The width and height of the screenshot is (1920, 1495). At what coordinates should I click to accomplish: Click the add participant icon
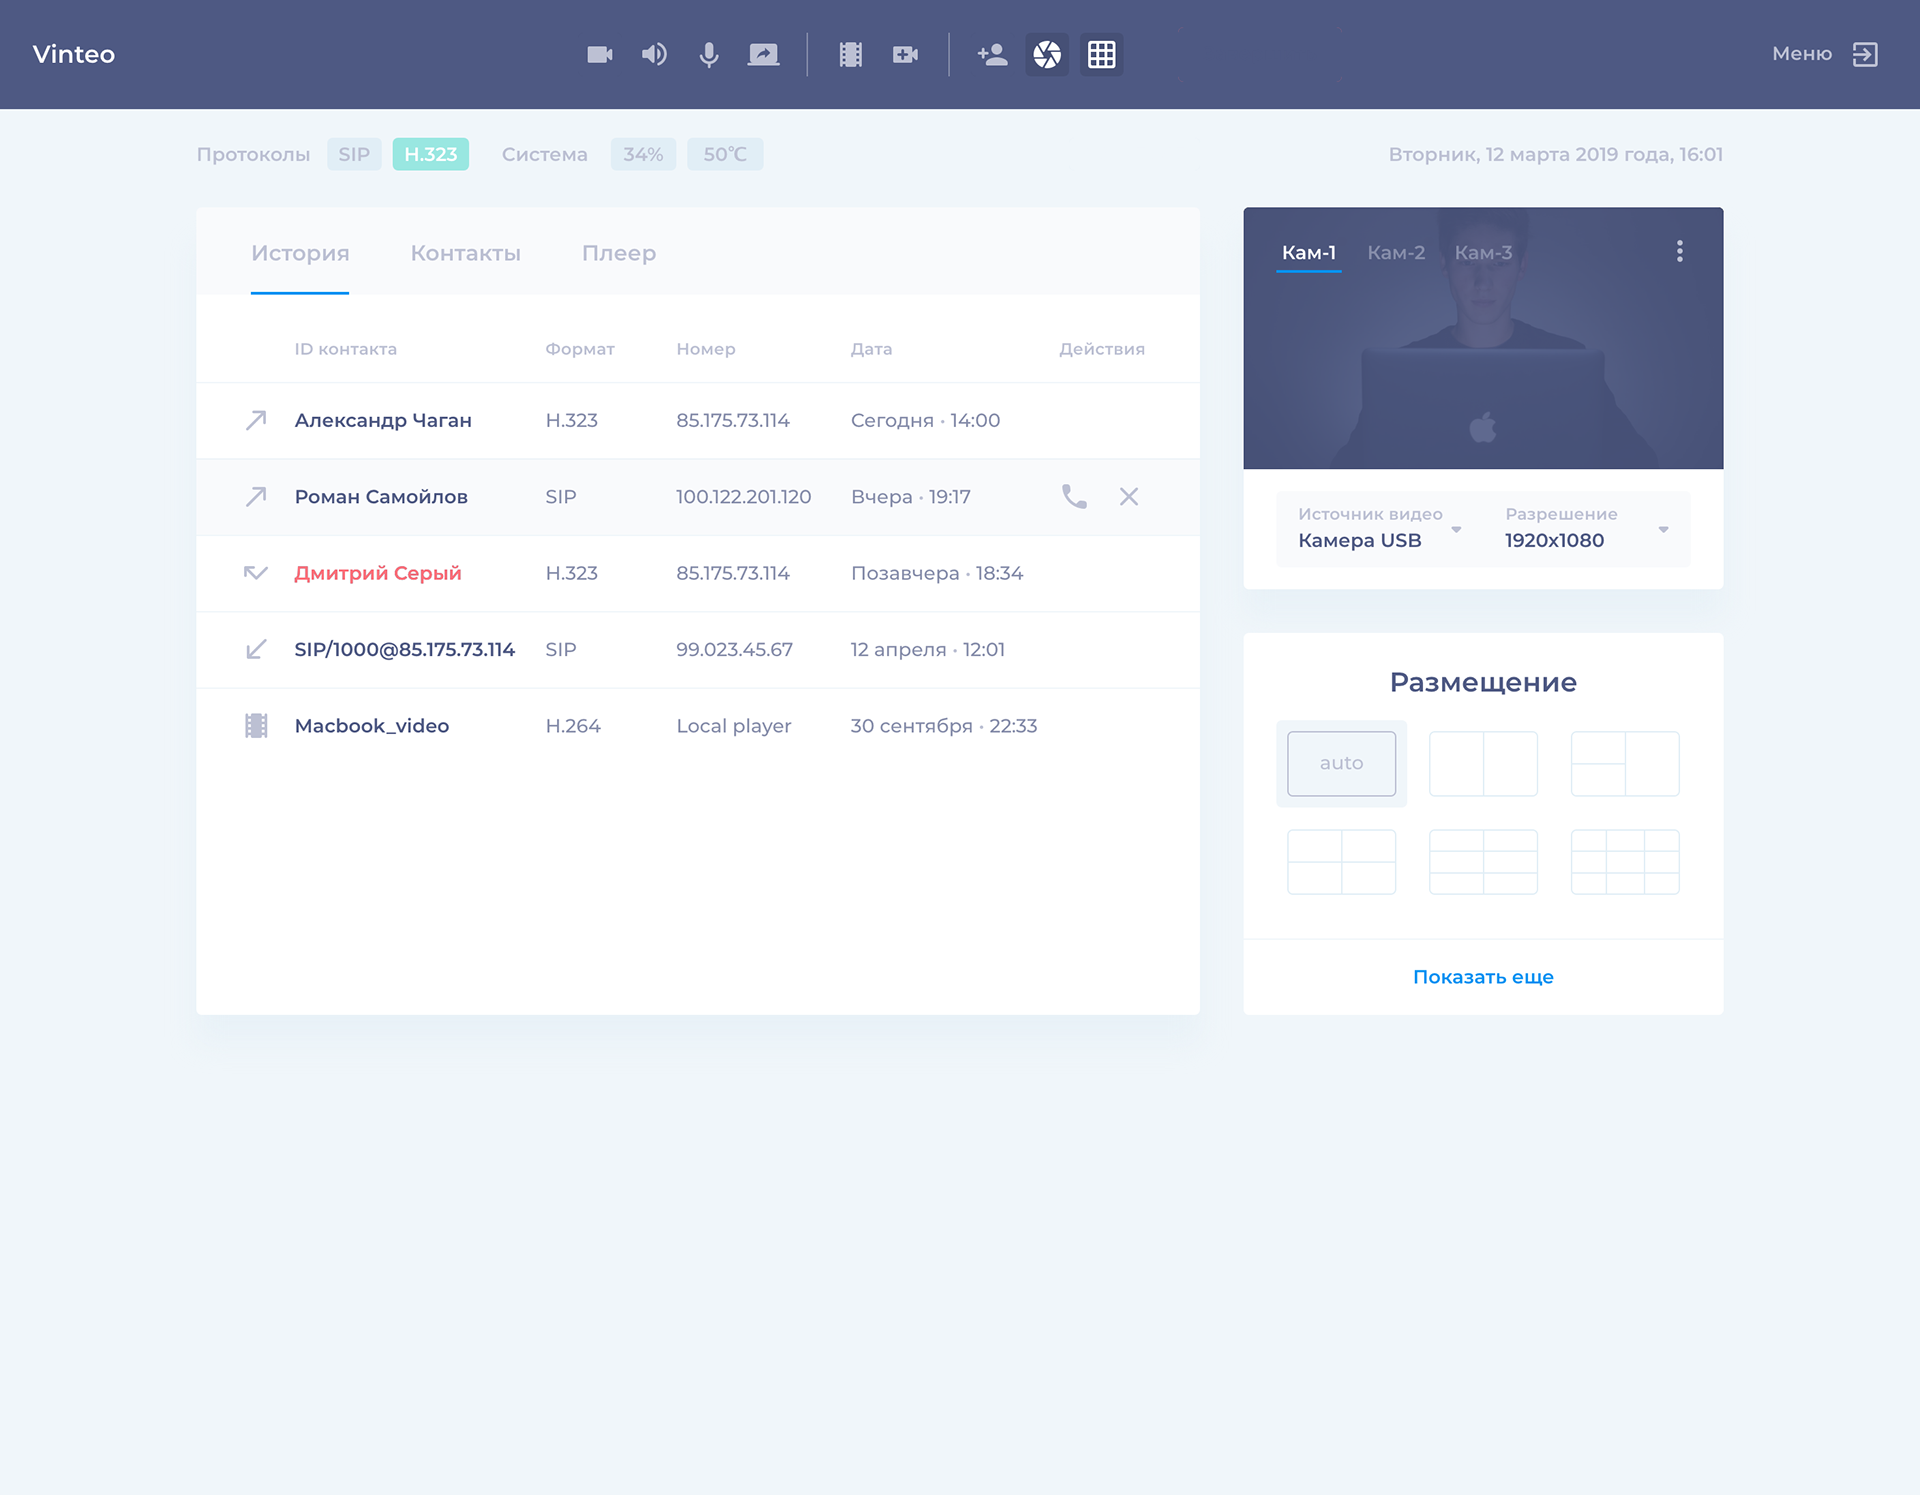pyautogui.click(x=992, y=54)
